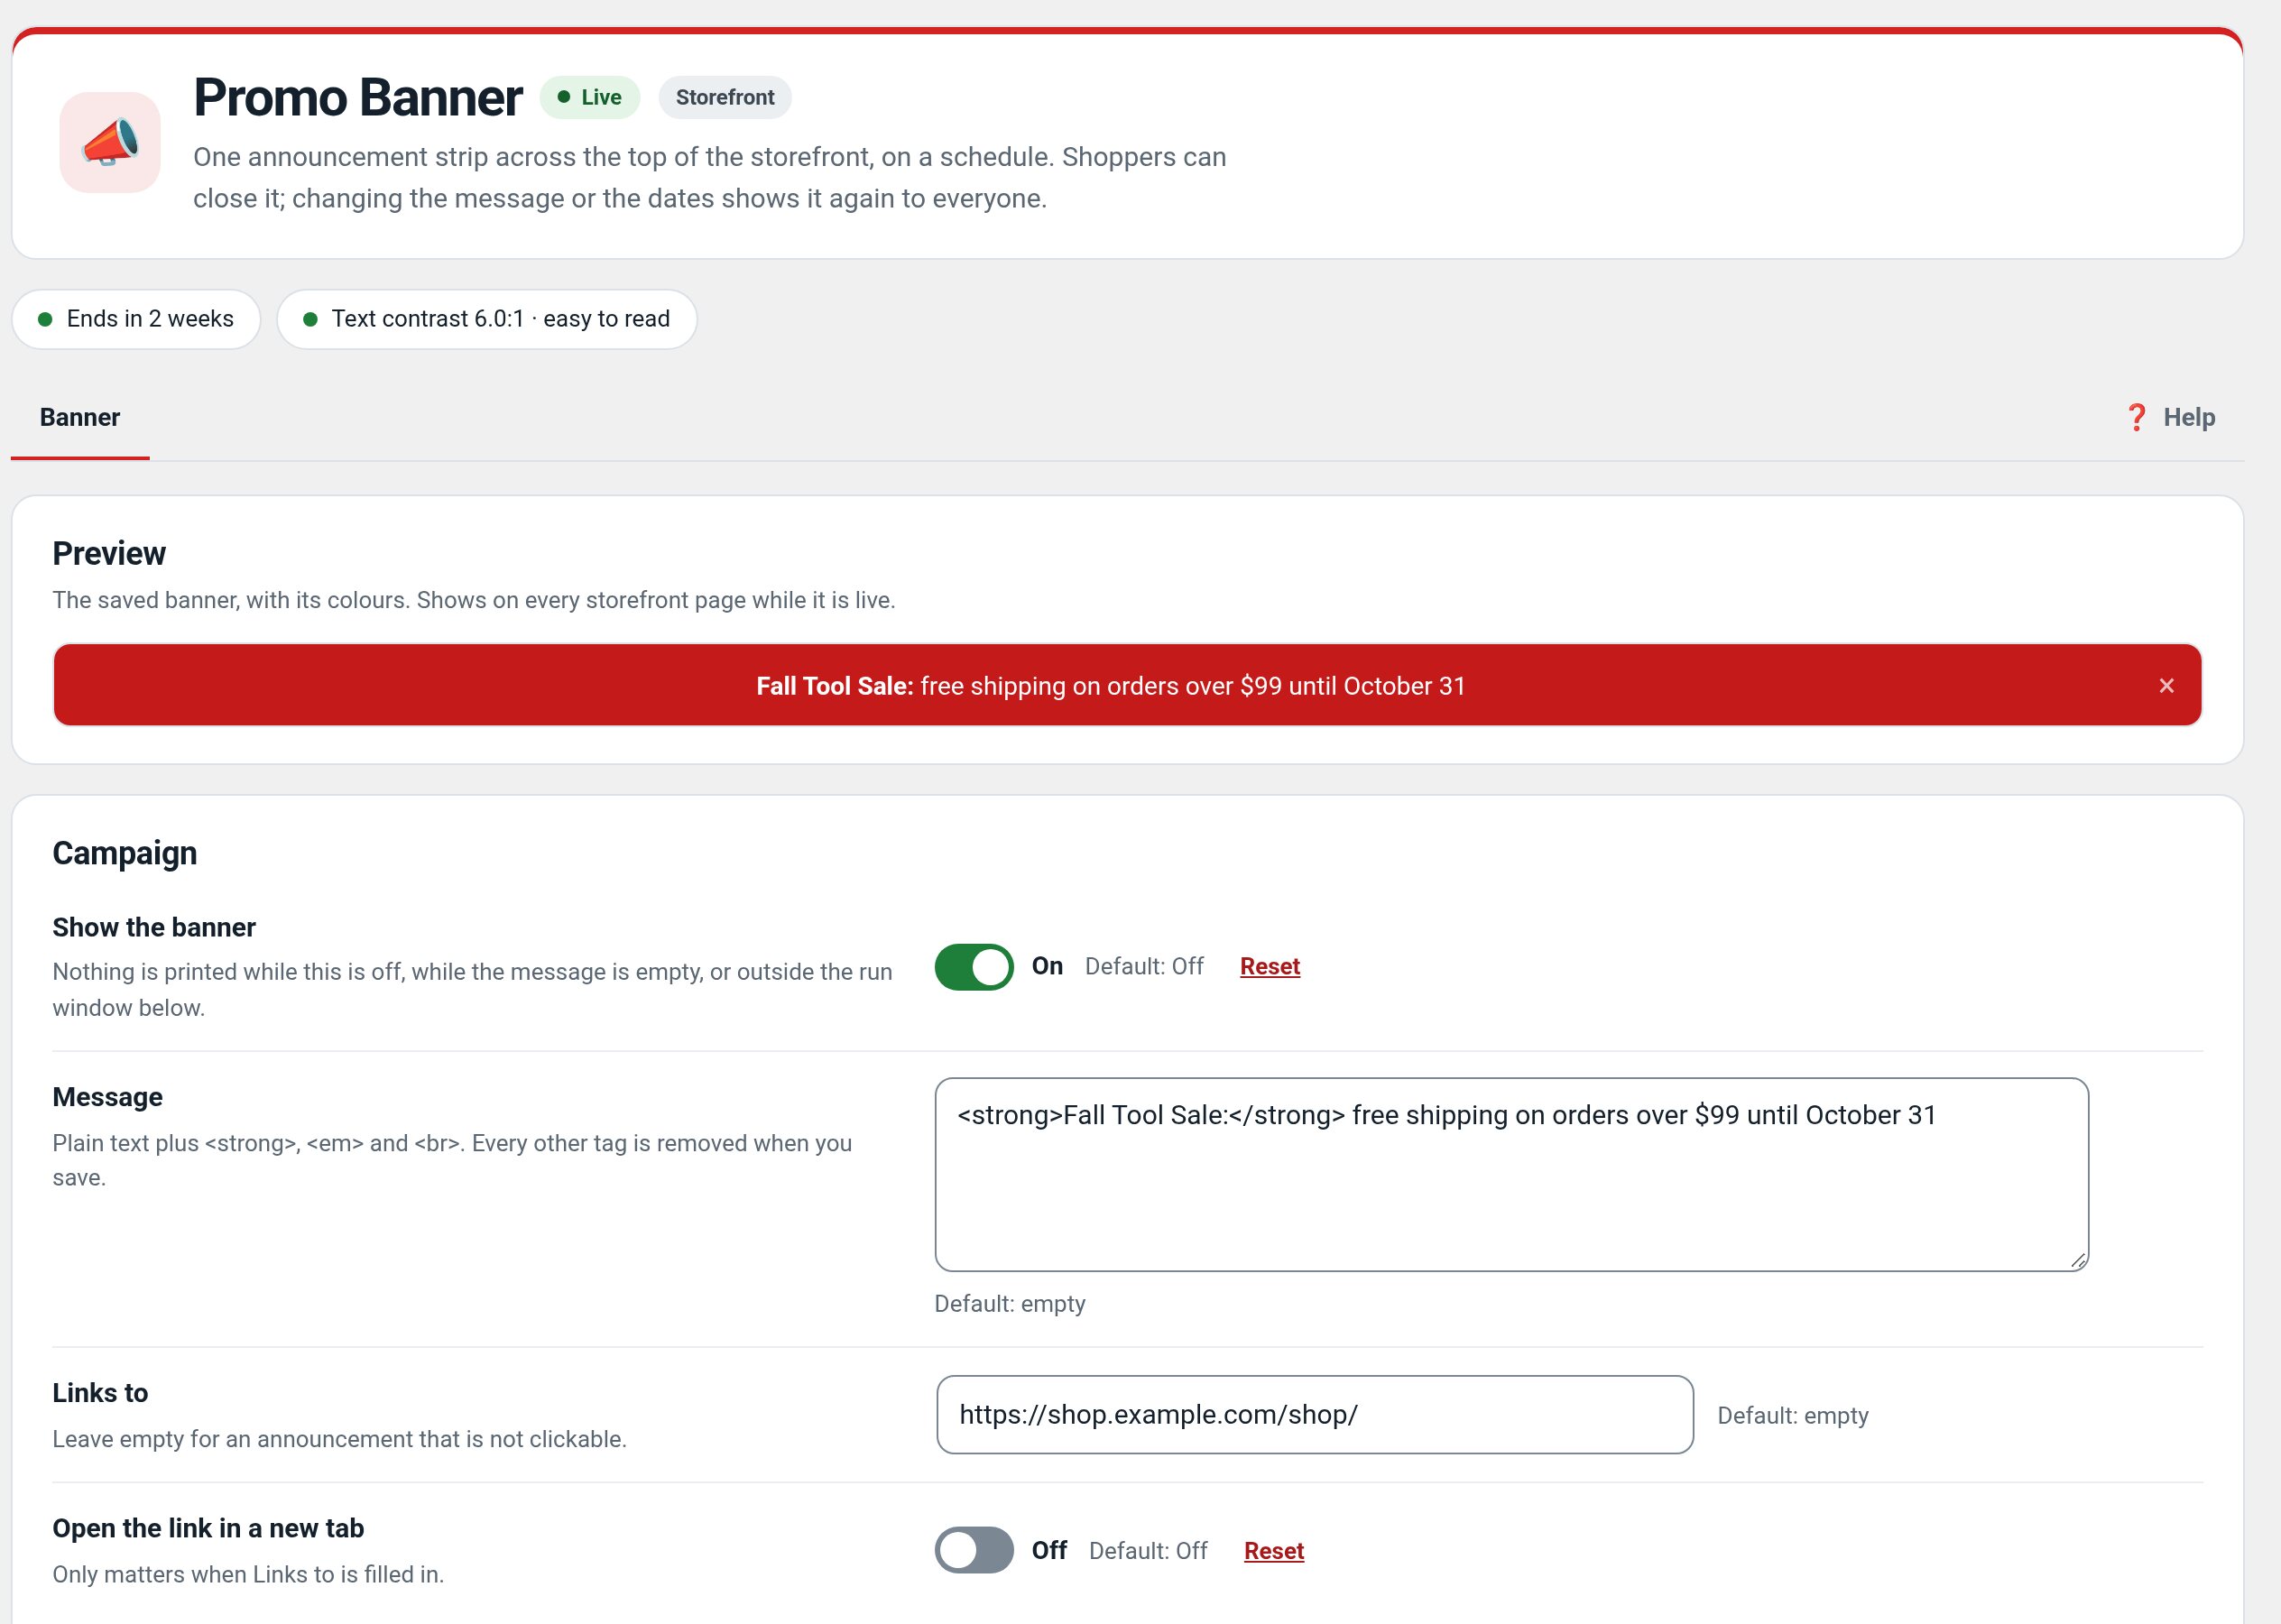
Task: Reset the Open link in new tab setting
Action: point(1274,1550)
